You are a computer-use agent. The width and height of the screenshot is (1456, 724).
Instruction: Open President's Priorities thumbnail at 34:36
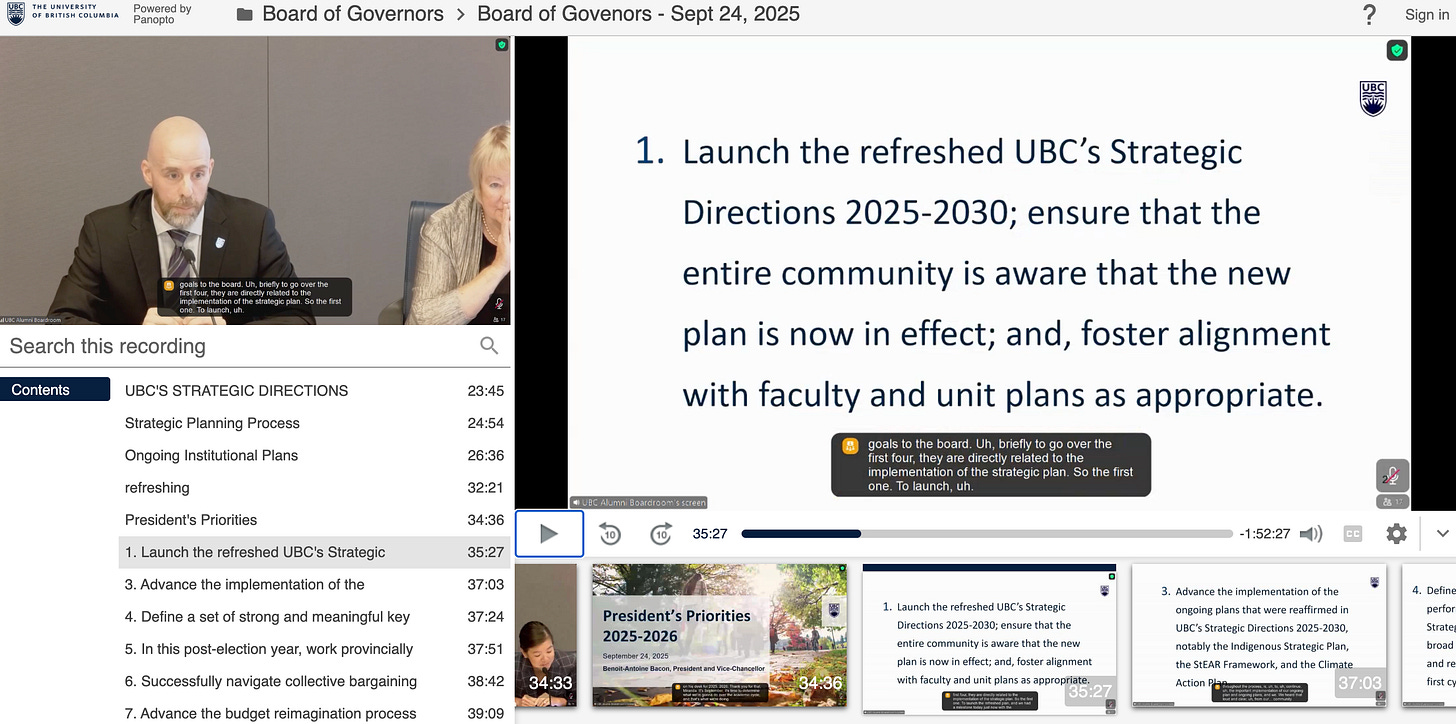[719, 636]
